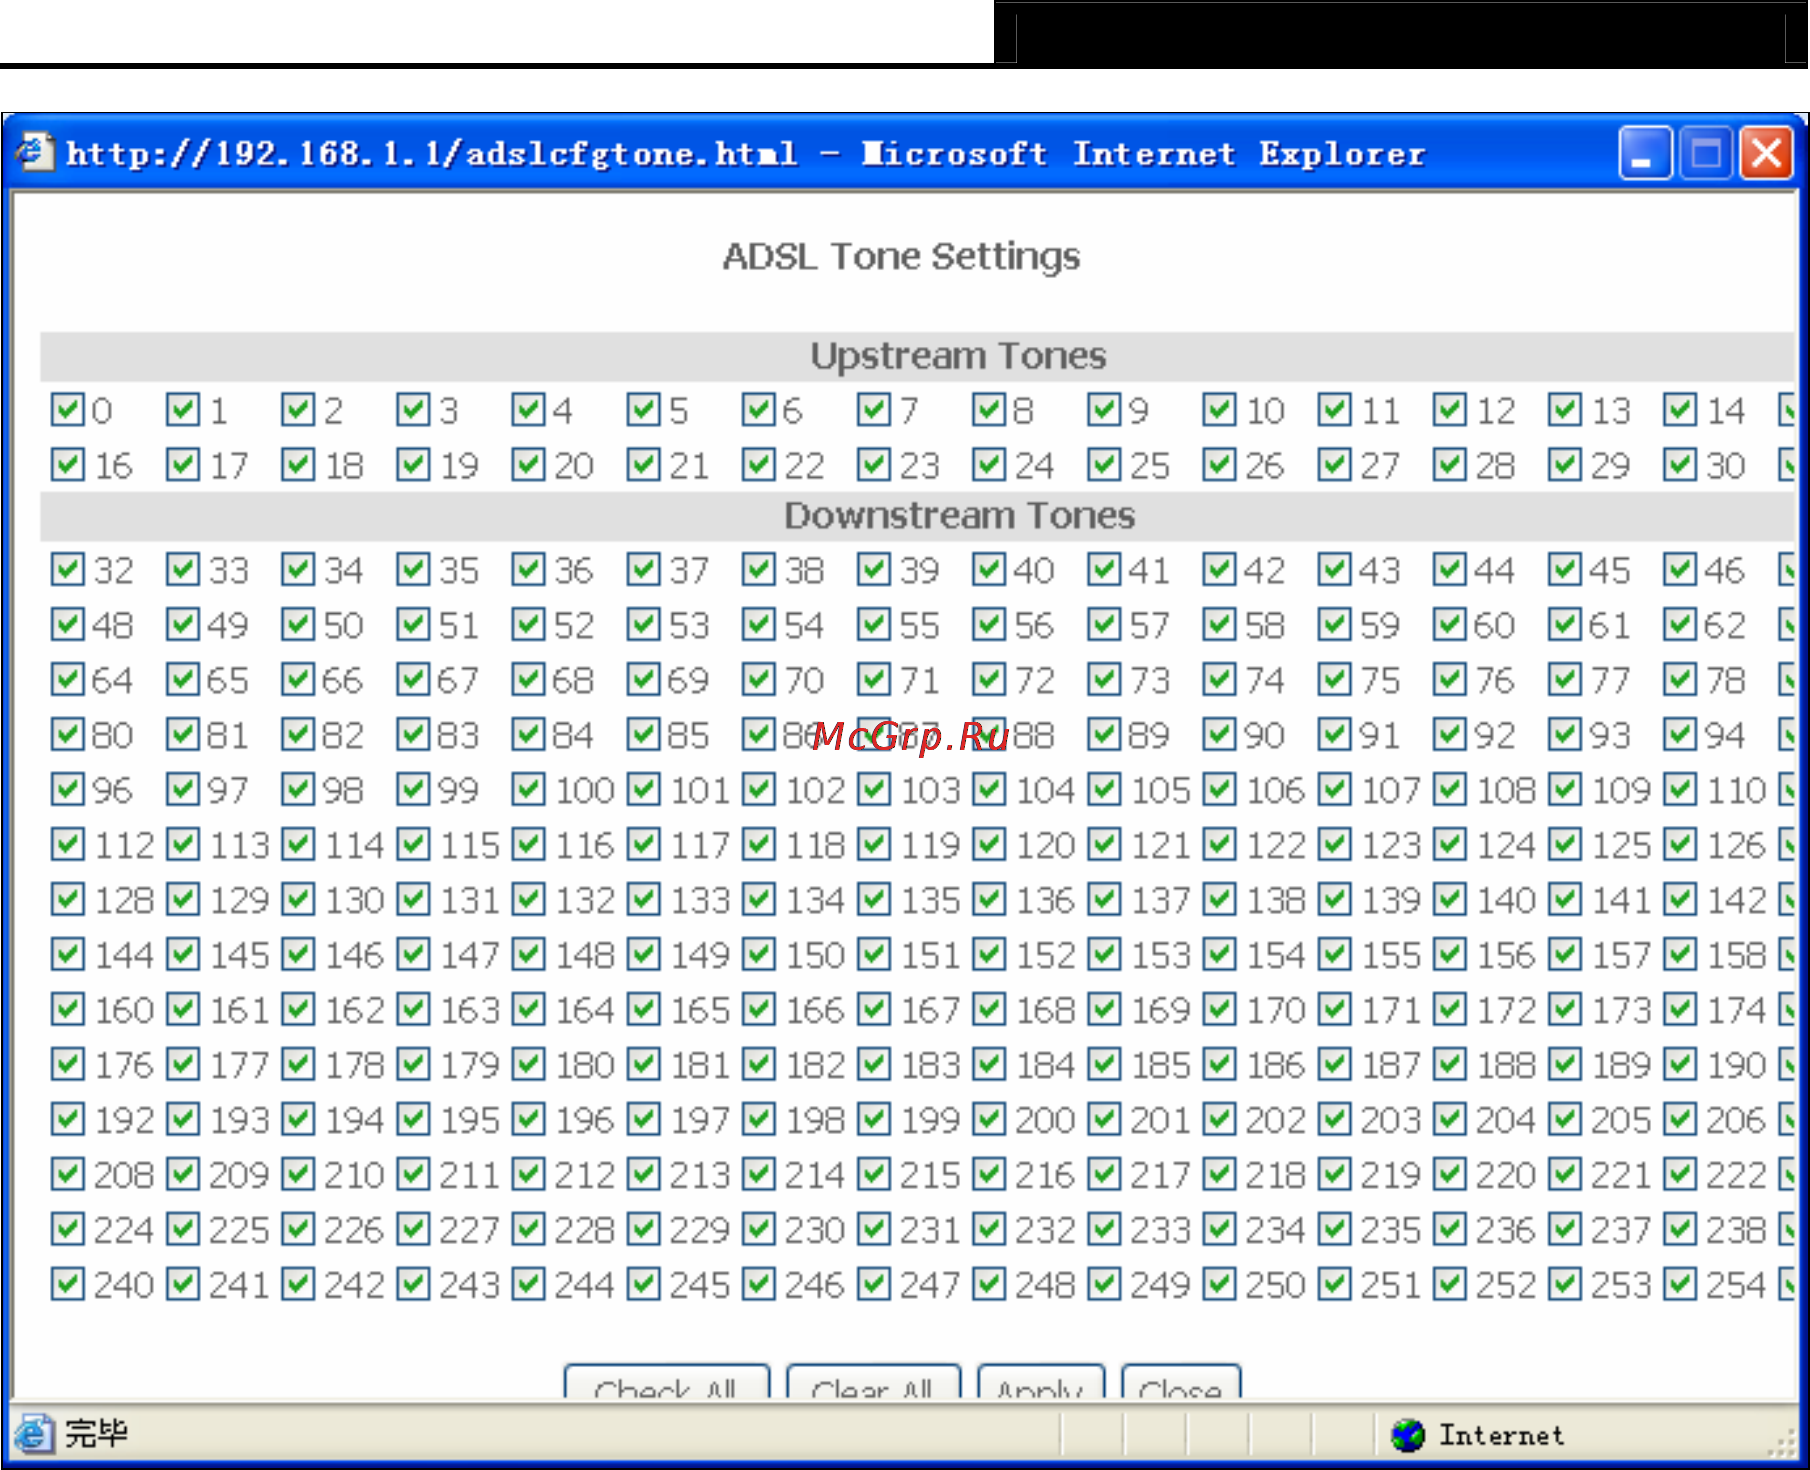Toggle downstream tone 40 checkbox

[x=989, y=569]
